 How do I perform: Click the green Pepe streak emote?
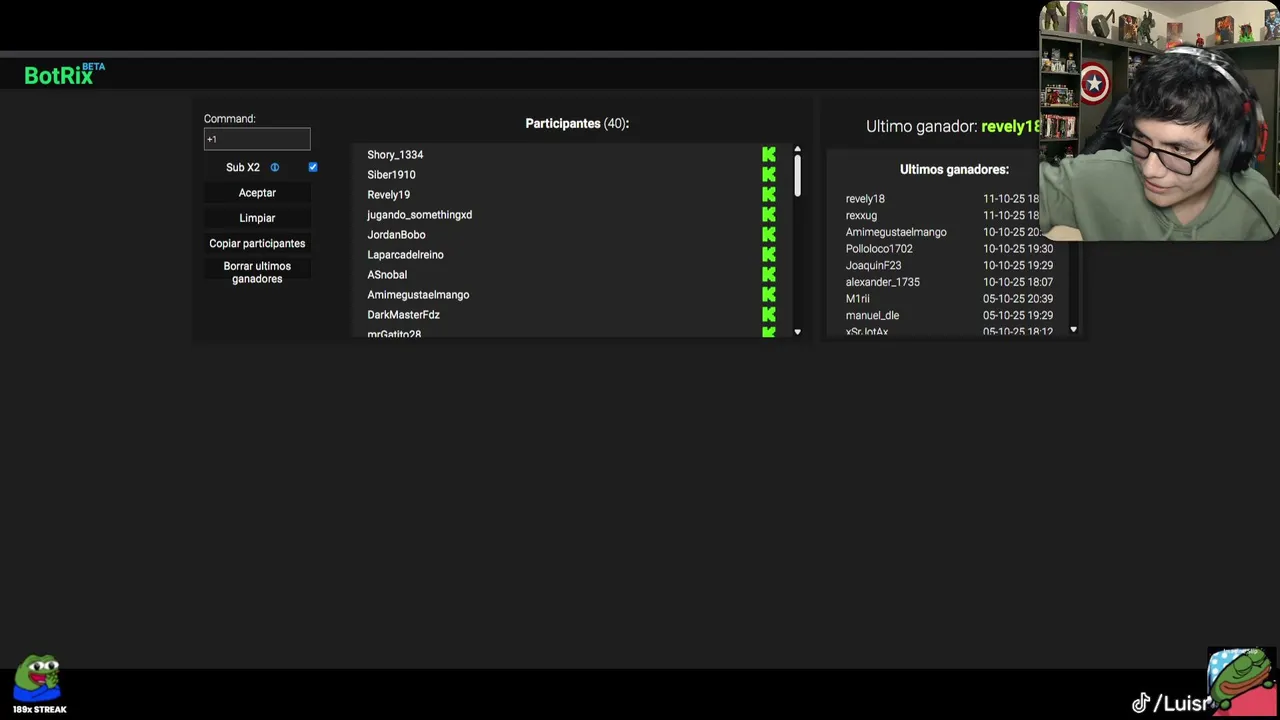[x=38, y=680]
